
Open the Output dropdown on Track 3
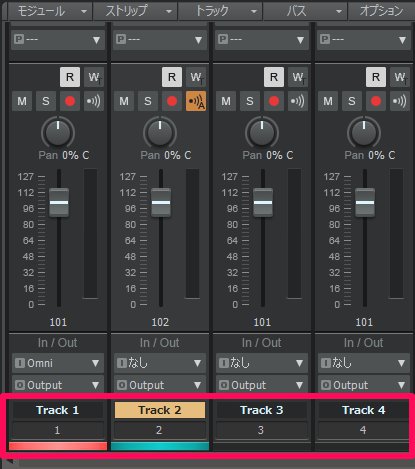click(262, 385)
